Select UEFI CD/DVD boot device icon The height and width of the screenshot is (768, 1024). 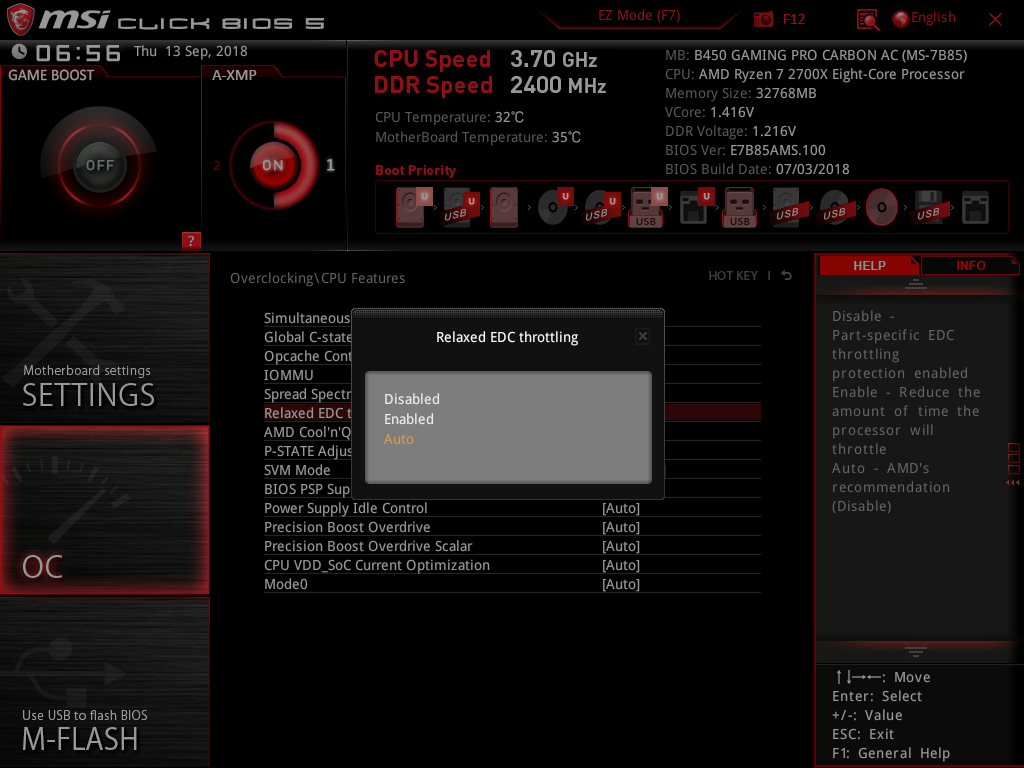pyautogui.click(x=556, y=207)
